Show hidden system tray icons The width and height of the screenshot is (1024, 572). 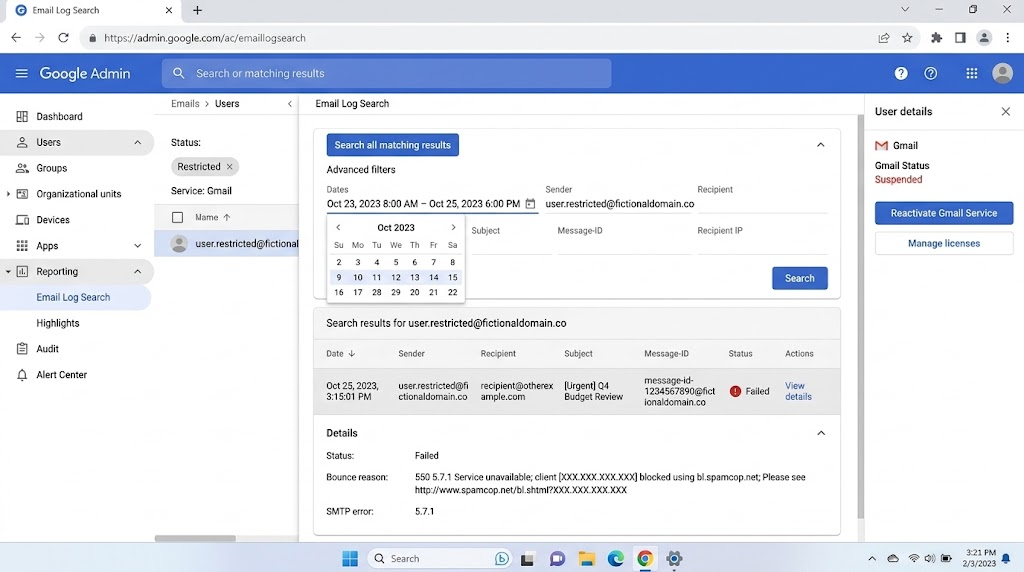(x=872, y=558)
